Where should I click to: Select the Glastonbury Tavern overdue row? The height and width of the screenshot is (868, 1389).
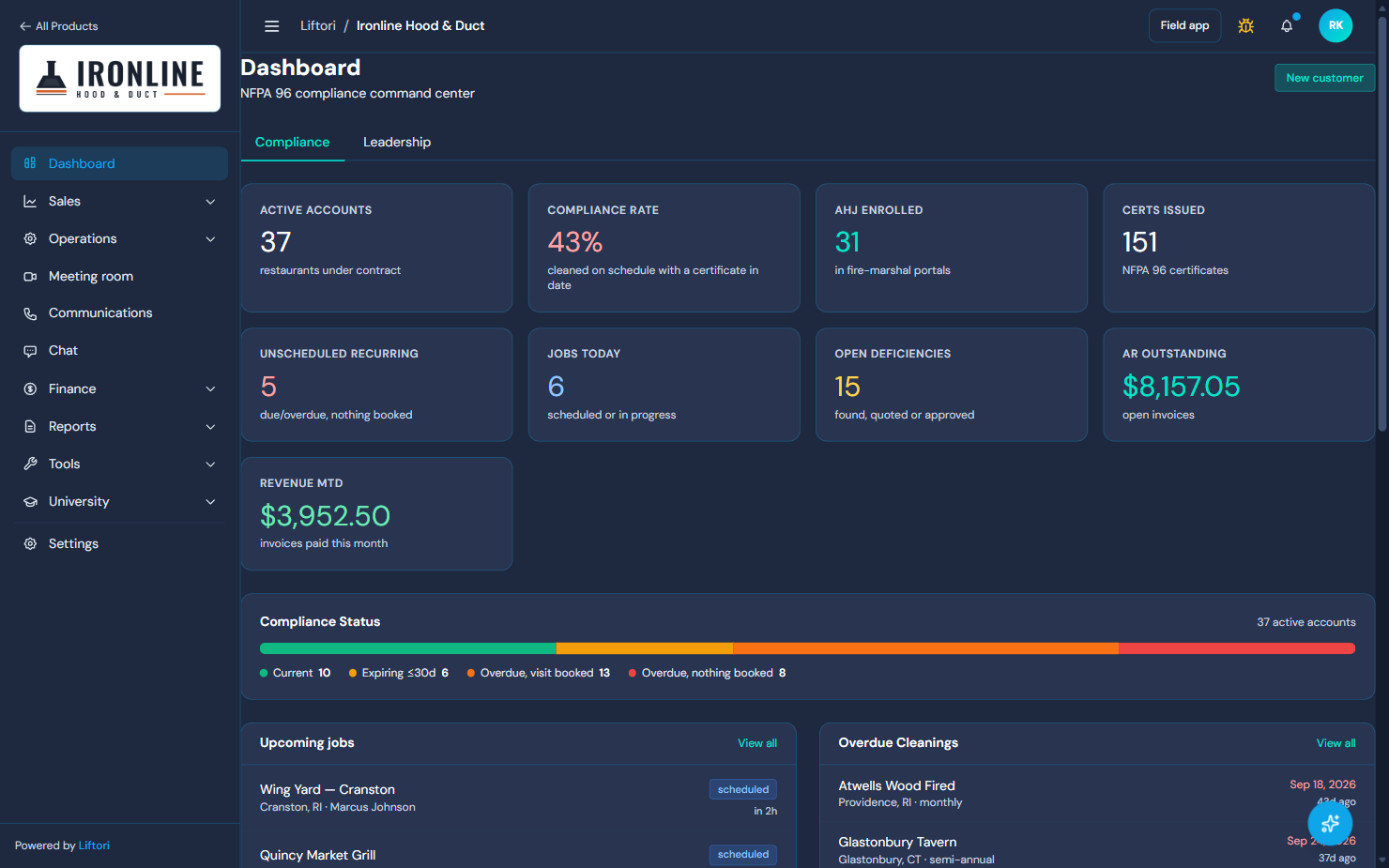tap(1097, 846)
